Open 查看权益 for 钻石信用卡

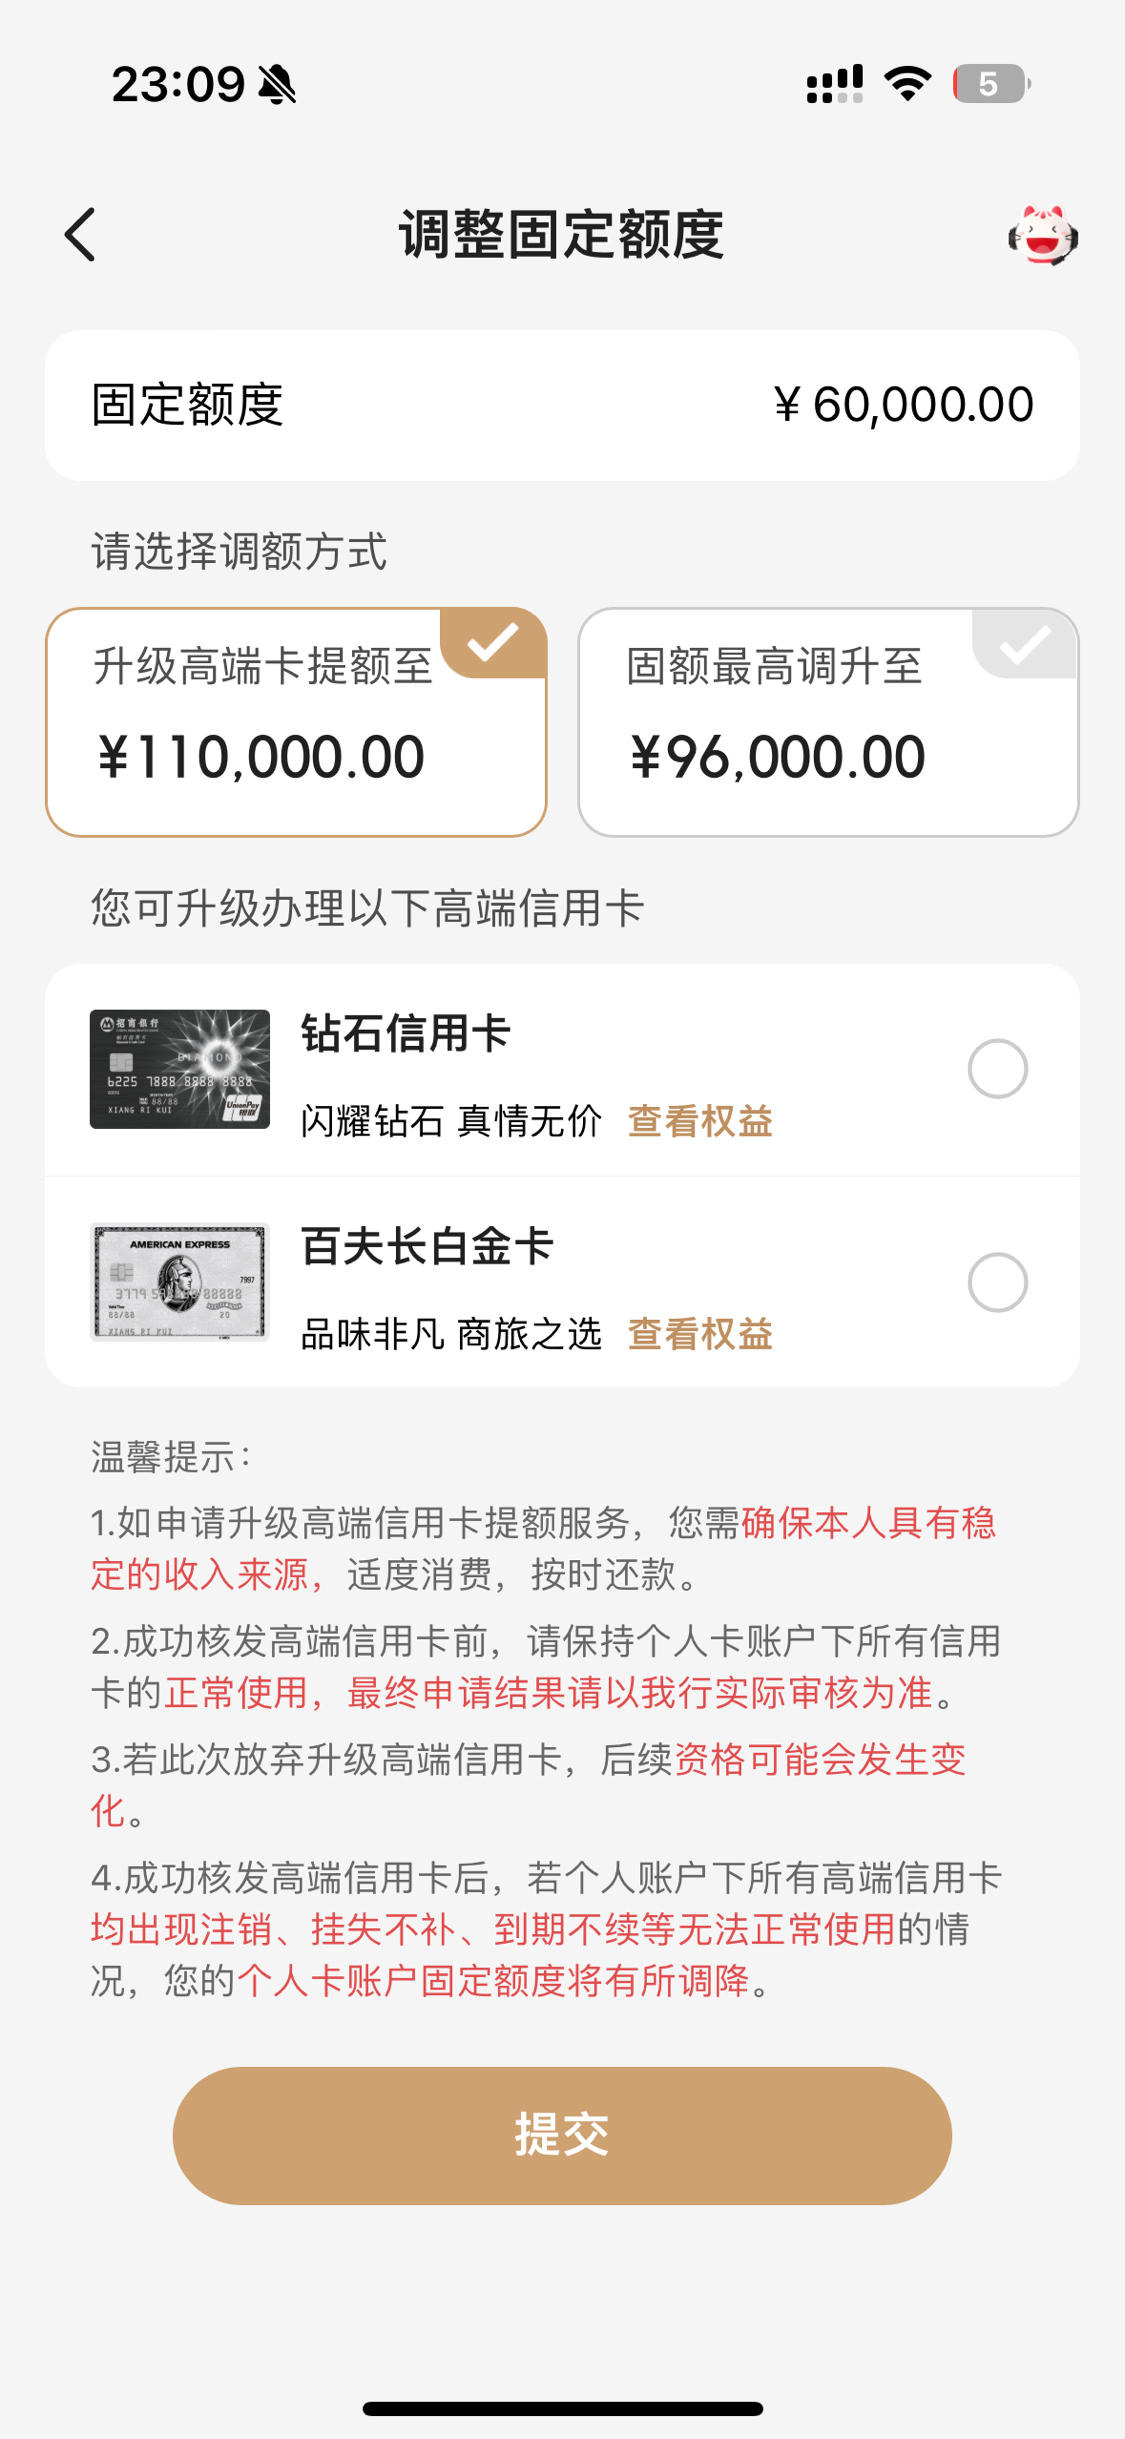pyautogui.click(x=700, y=1121)
